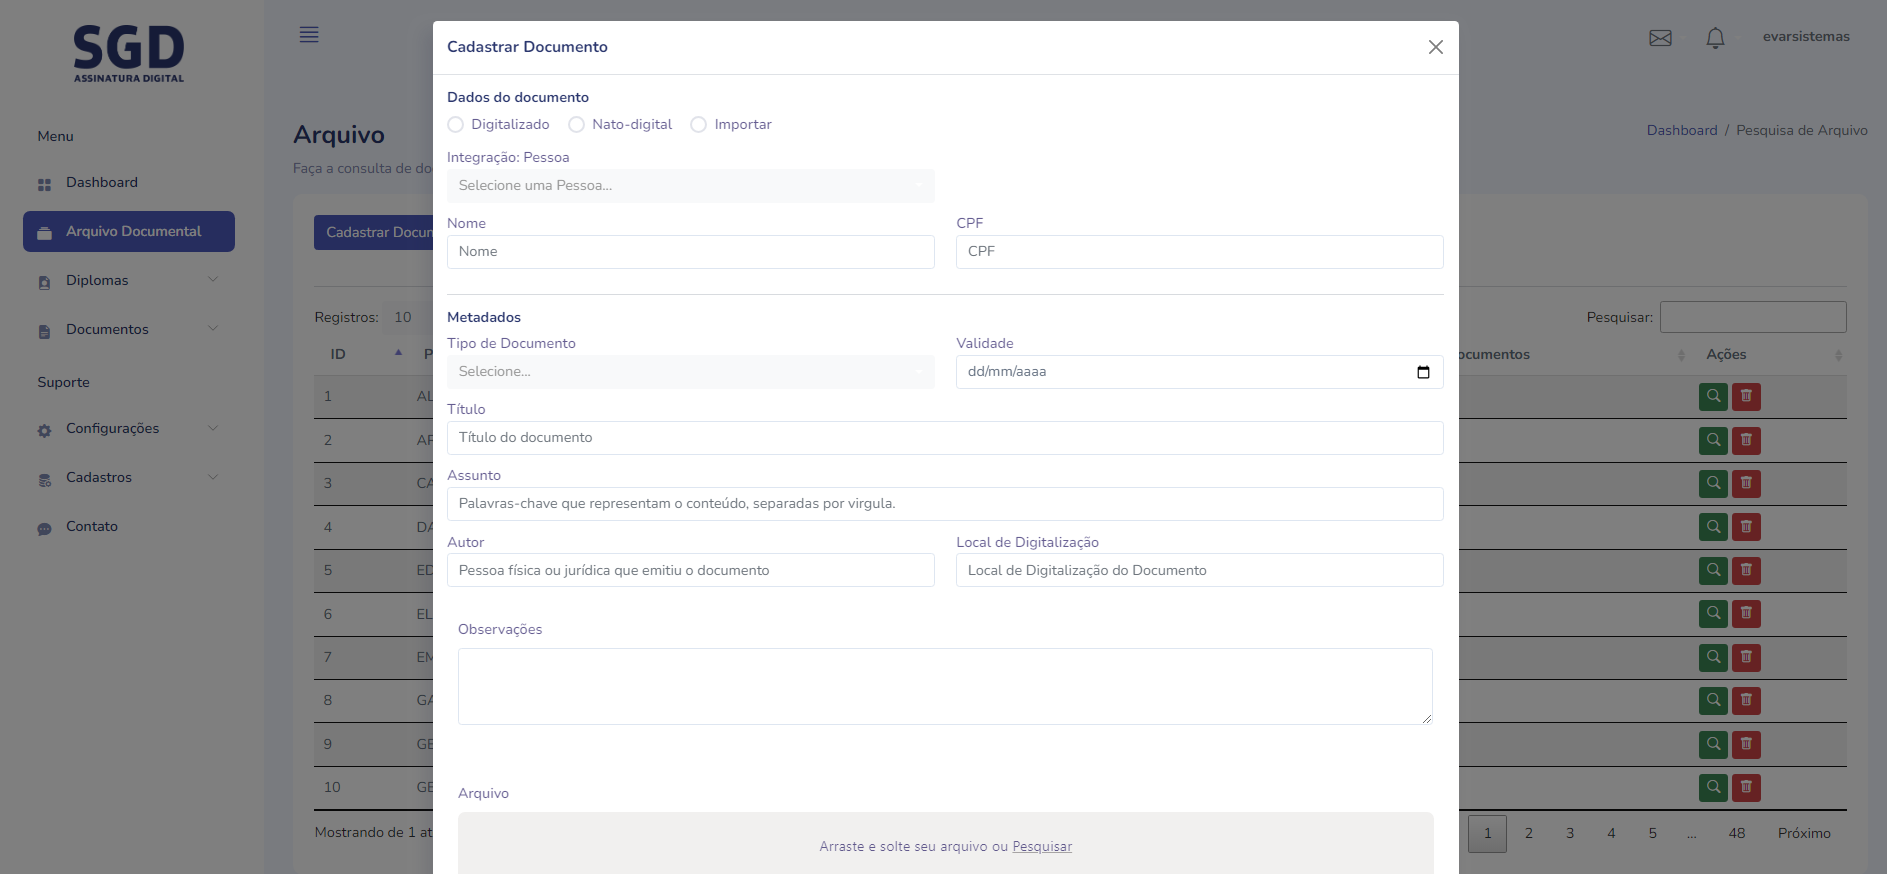Expand the Diplomas sidebar menu
Screen dimensions: 1887x874
[x=128, y=281]
